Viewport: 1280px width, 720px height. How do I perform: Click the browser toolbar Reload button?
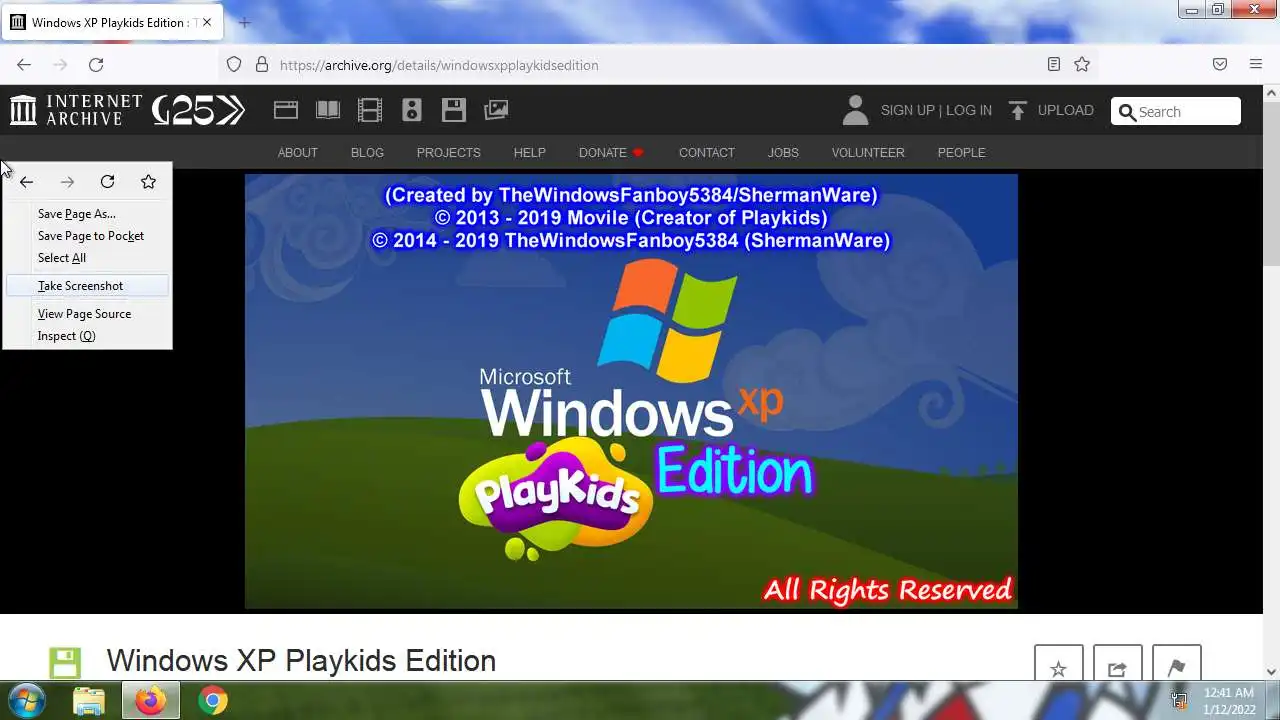pos(96,64)
